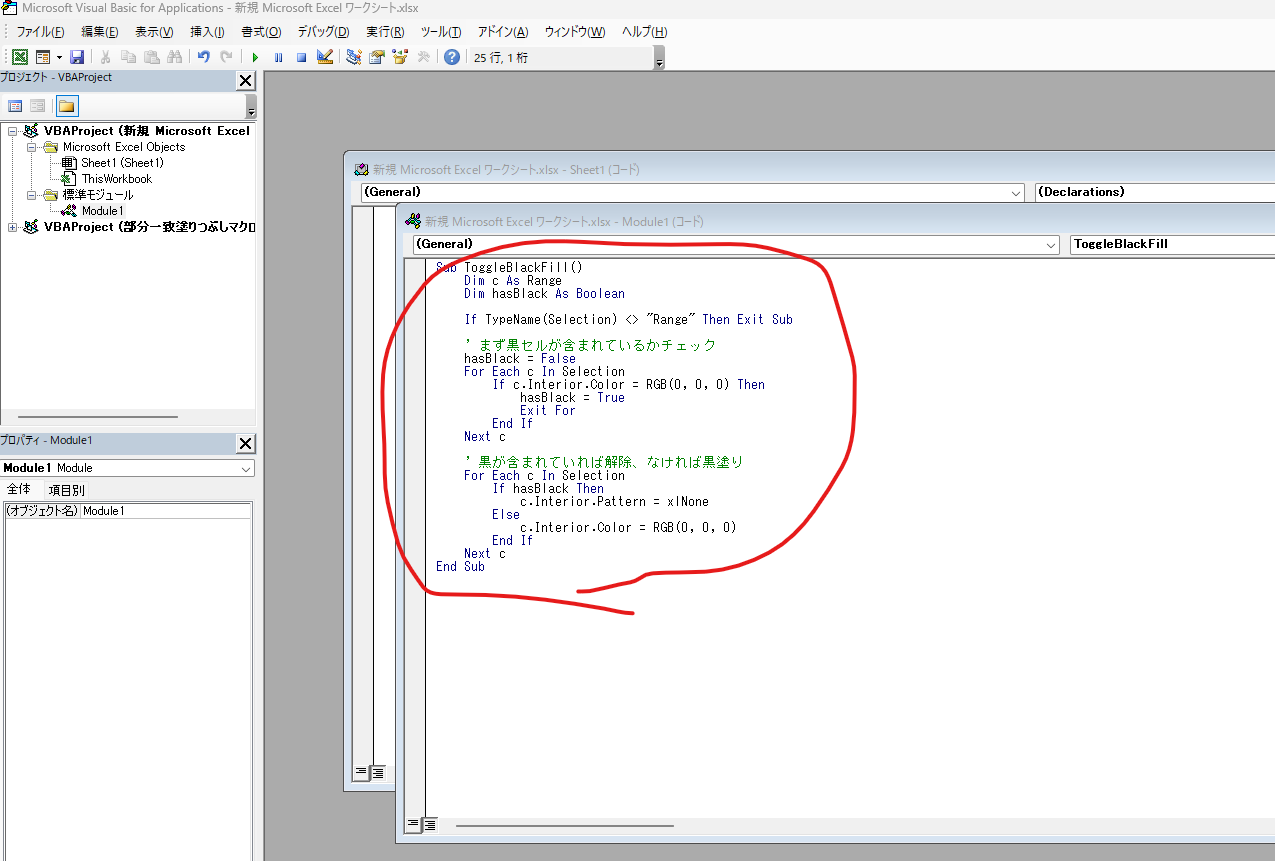
Task: Collapse the 標準モジュール folder in tree
Action: [32, 195]
